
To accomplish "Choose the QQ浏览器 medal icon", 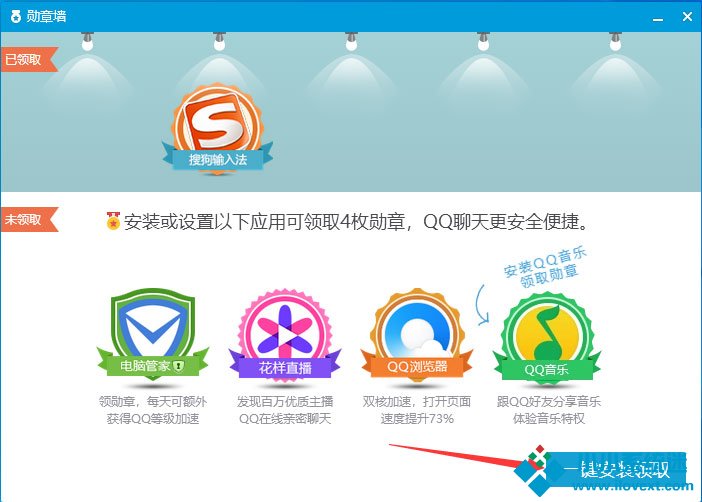I will point(417,334).
